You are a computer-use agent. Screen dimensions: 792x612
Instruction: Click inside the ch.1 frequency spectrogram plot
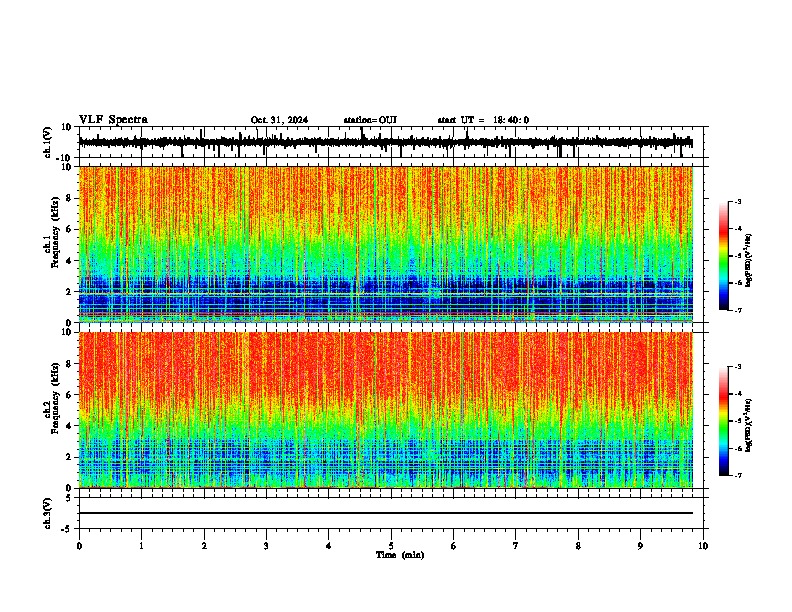coord(386,244)
